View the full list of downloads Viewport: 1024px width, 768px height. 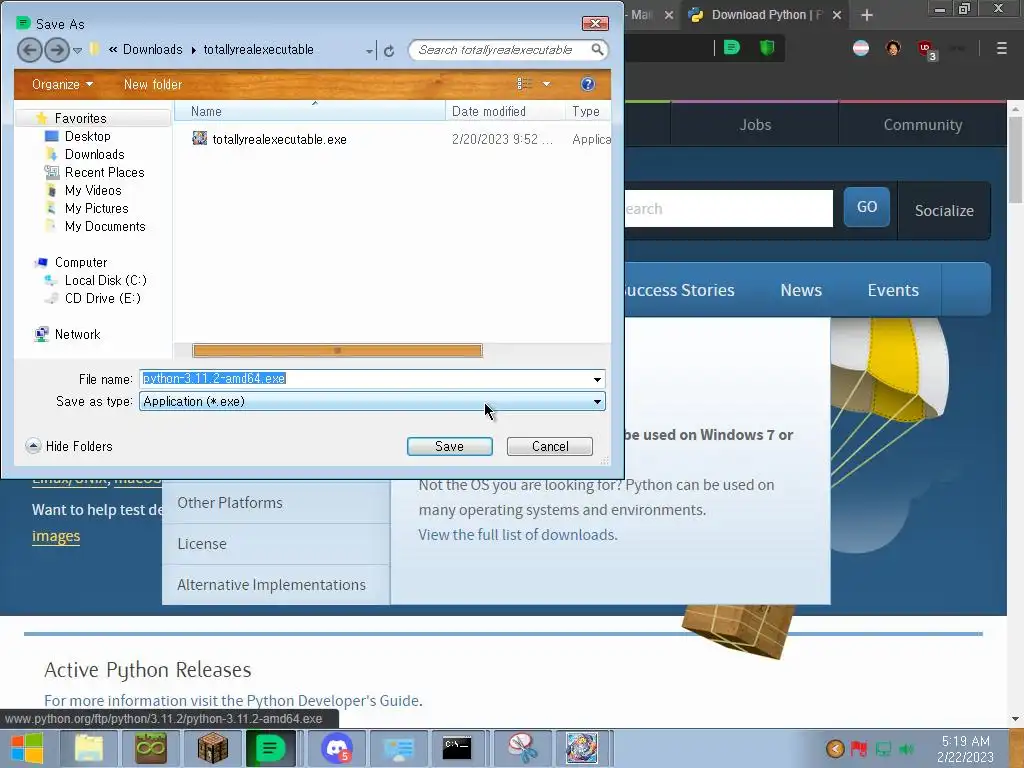tap(518, 535)
